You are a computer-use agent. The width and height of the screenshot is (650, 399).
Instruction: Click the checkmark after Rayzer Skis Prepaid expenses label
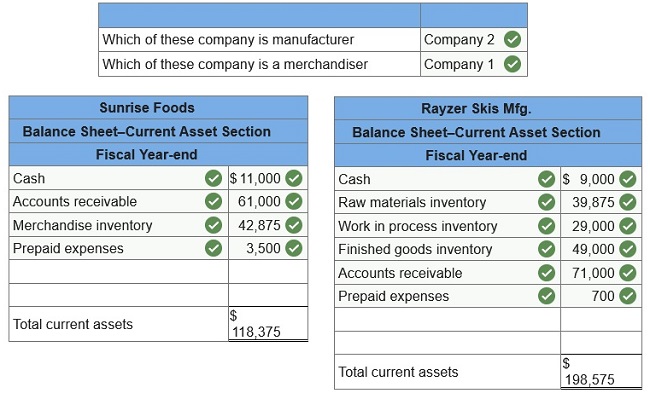[x=546, y=296]
